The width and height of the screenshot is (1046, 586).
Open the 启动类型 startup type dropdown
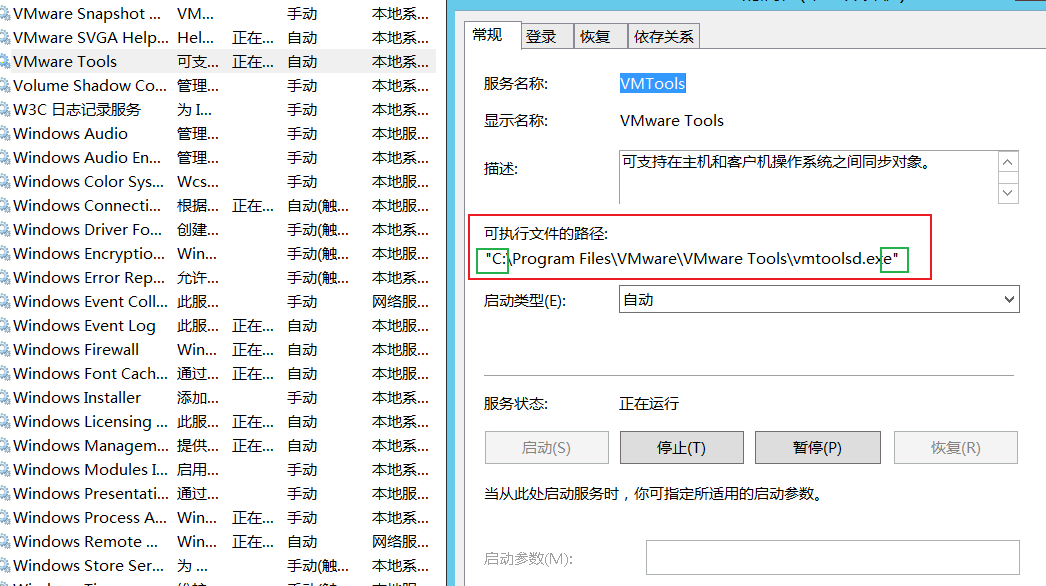point(818,299)
